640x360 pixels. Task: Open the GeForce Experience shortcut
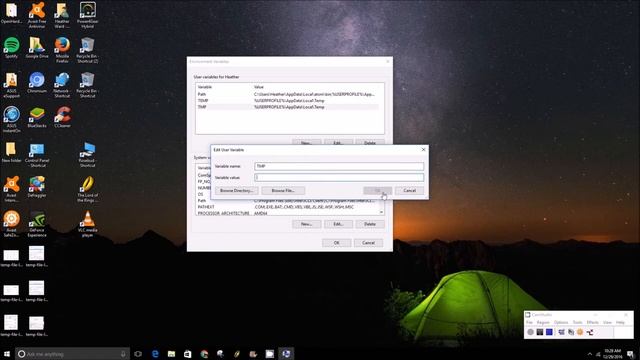tap(37, 224)
